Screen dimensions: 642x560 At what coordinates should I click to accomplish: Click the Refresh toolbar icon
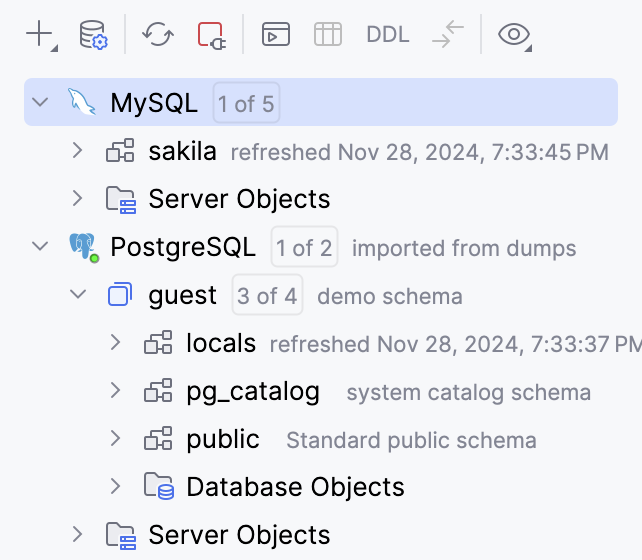157,34
